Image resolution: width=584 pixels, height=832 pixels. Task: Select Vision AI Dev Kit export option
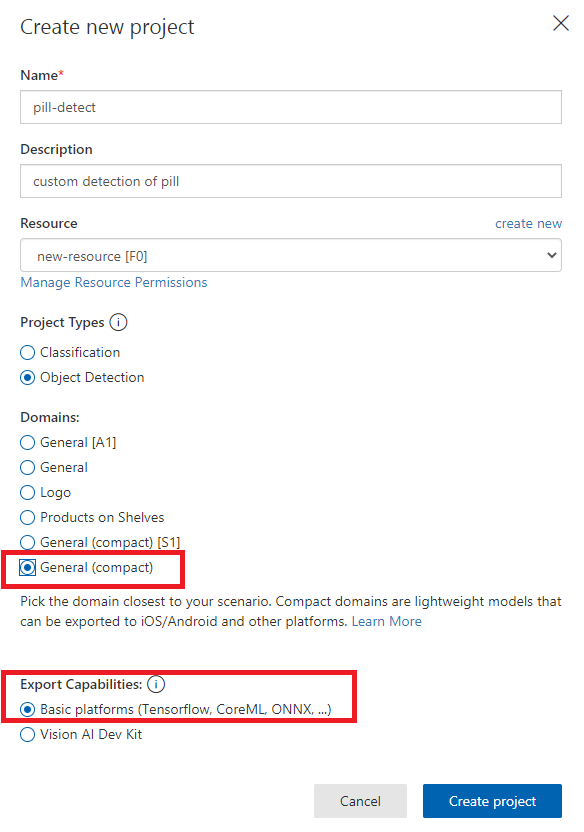[28, 734]
